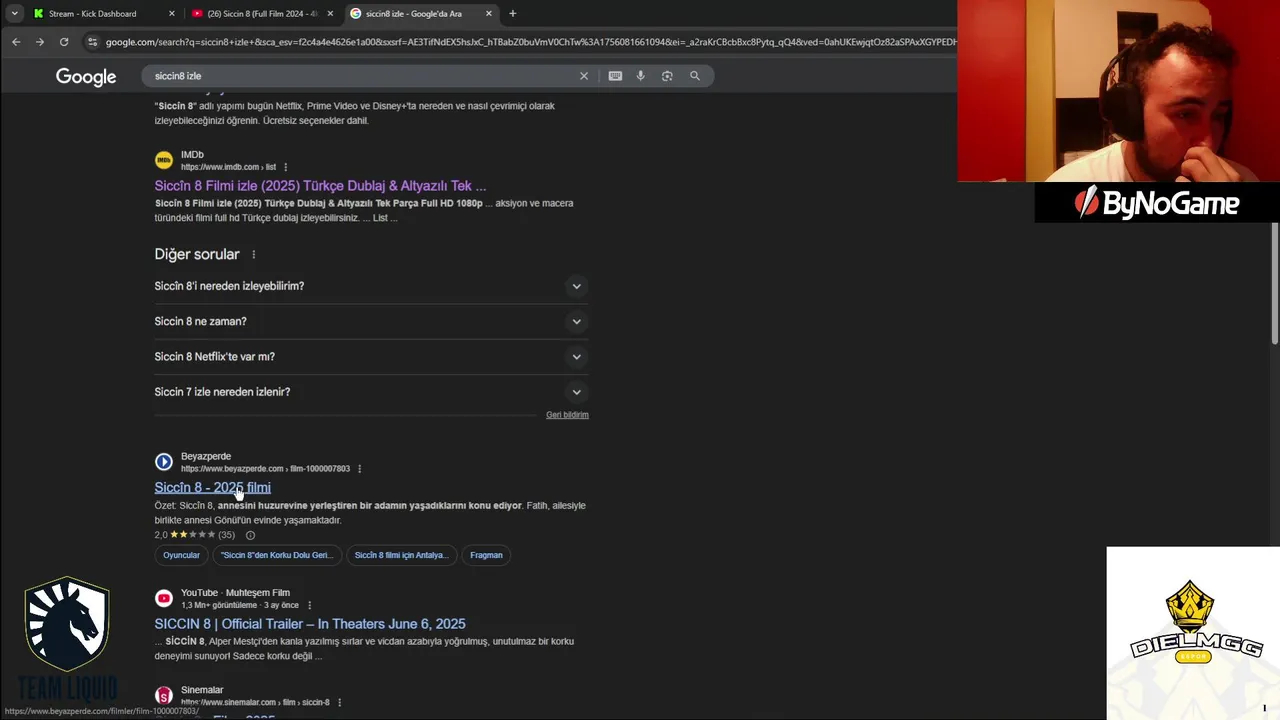
Task: Click the Oyuncular chip
Action: coord(181,555)
